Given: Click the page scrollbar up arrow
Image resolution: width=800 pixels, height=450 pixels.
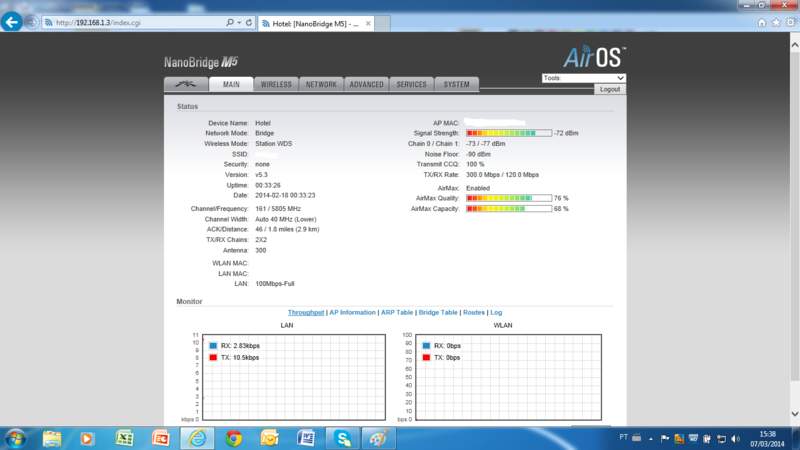Looking at the screenshot, I should [x=794, y=45].
